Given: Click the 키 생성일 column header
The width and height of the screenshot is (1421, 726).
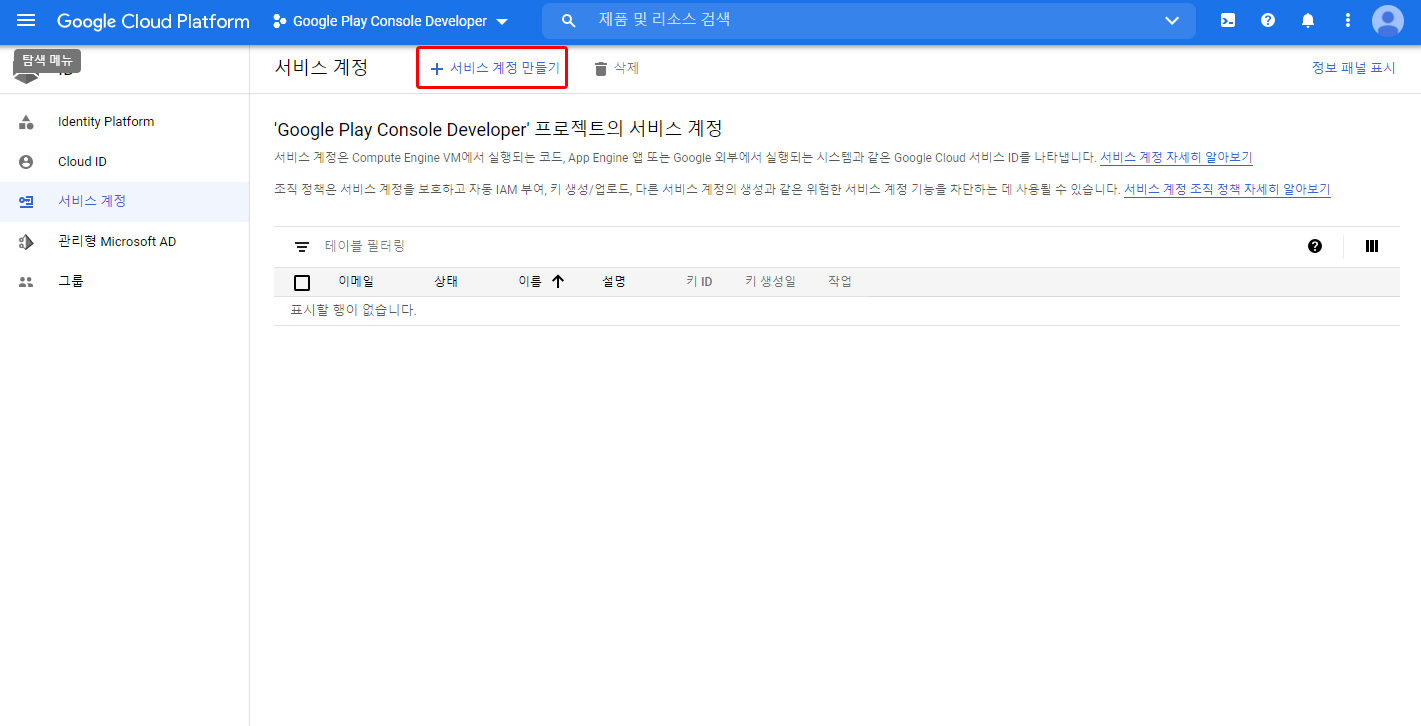Looking at the screenshot, I should [x=770, y=282].
